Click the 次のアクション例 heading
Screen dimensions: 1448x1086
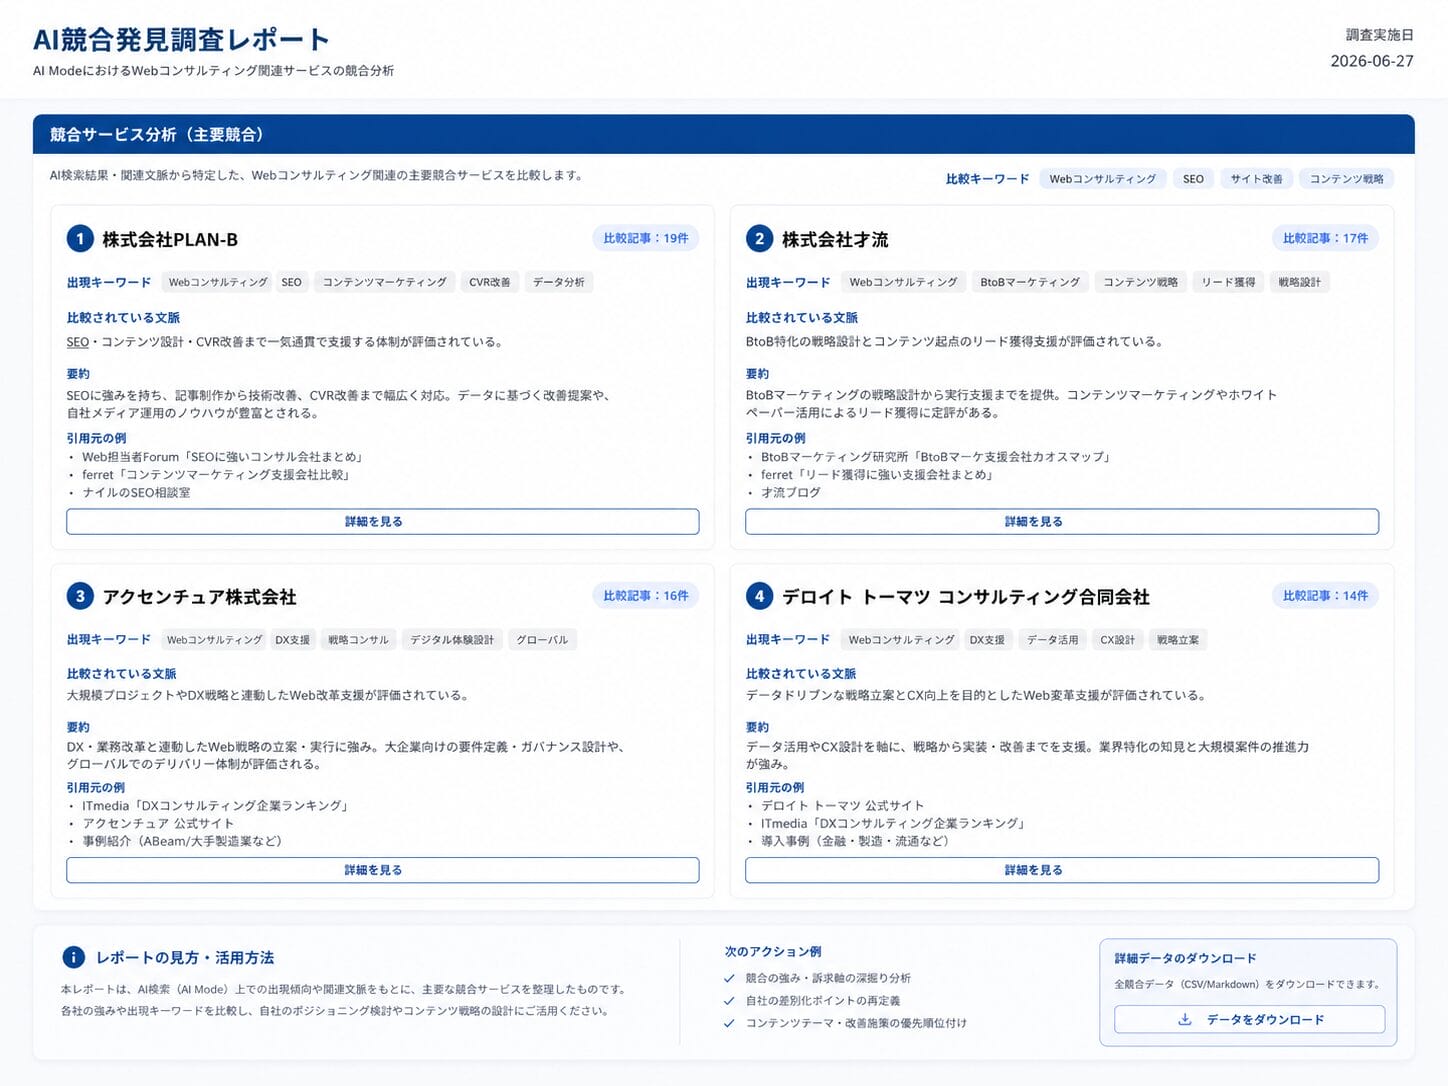(773, 952)
